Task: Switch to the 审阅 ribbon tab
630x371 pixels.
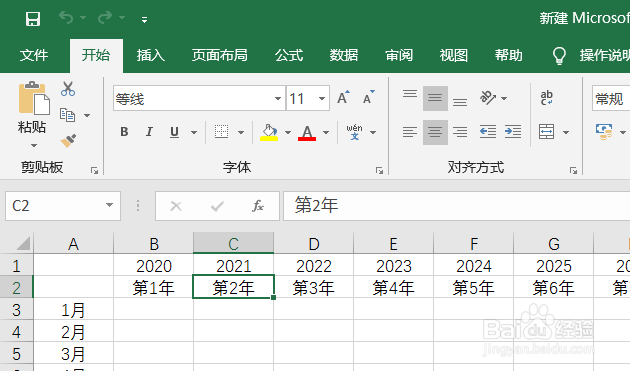Action: click(399, 55)
